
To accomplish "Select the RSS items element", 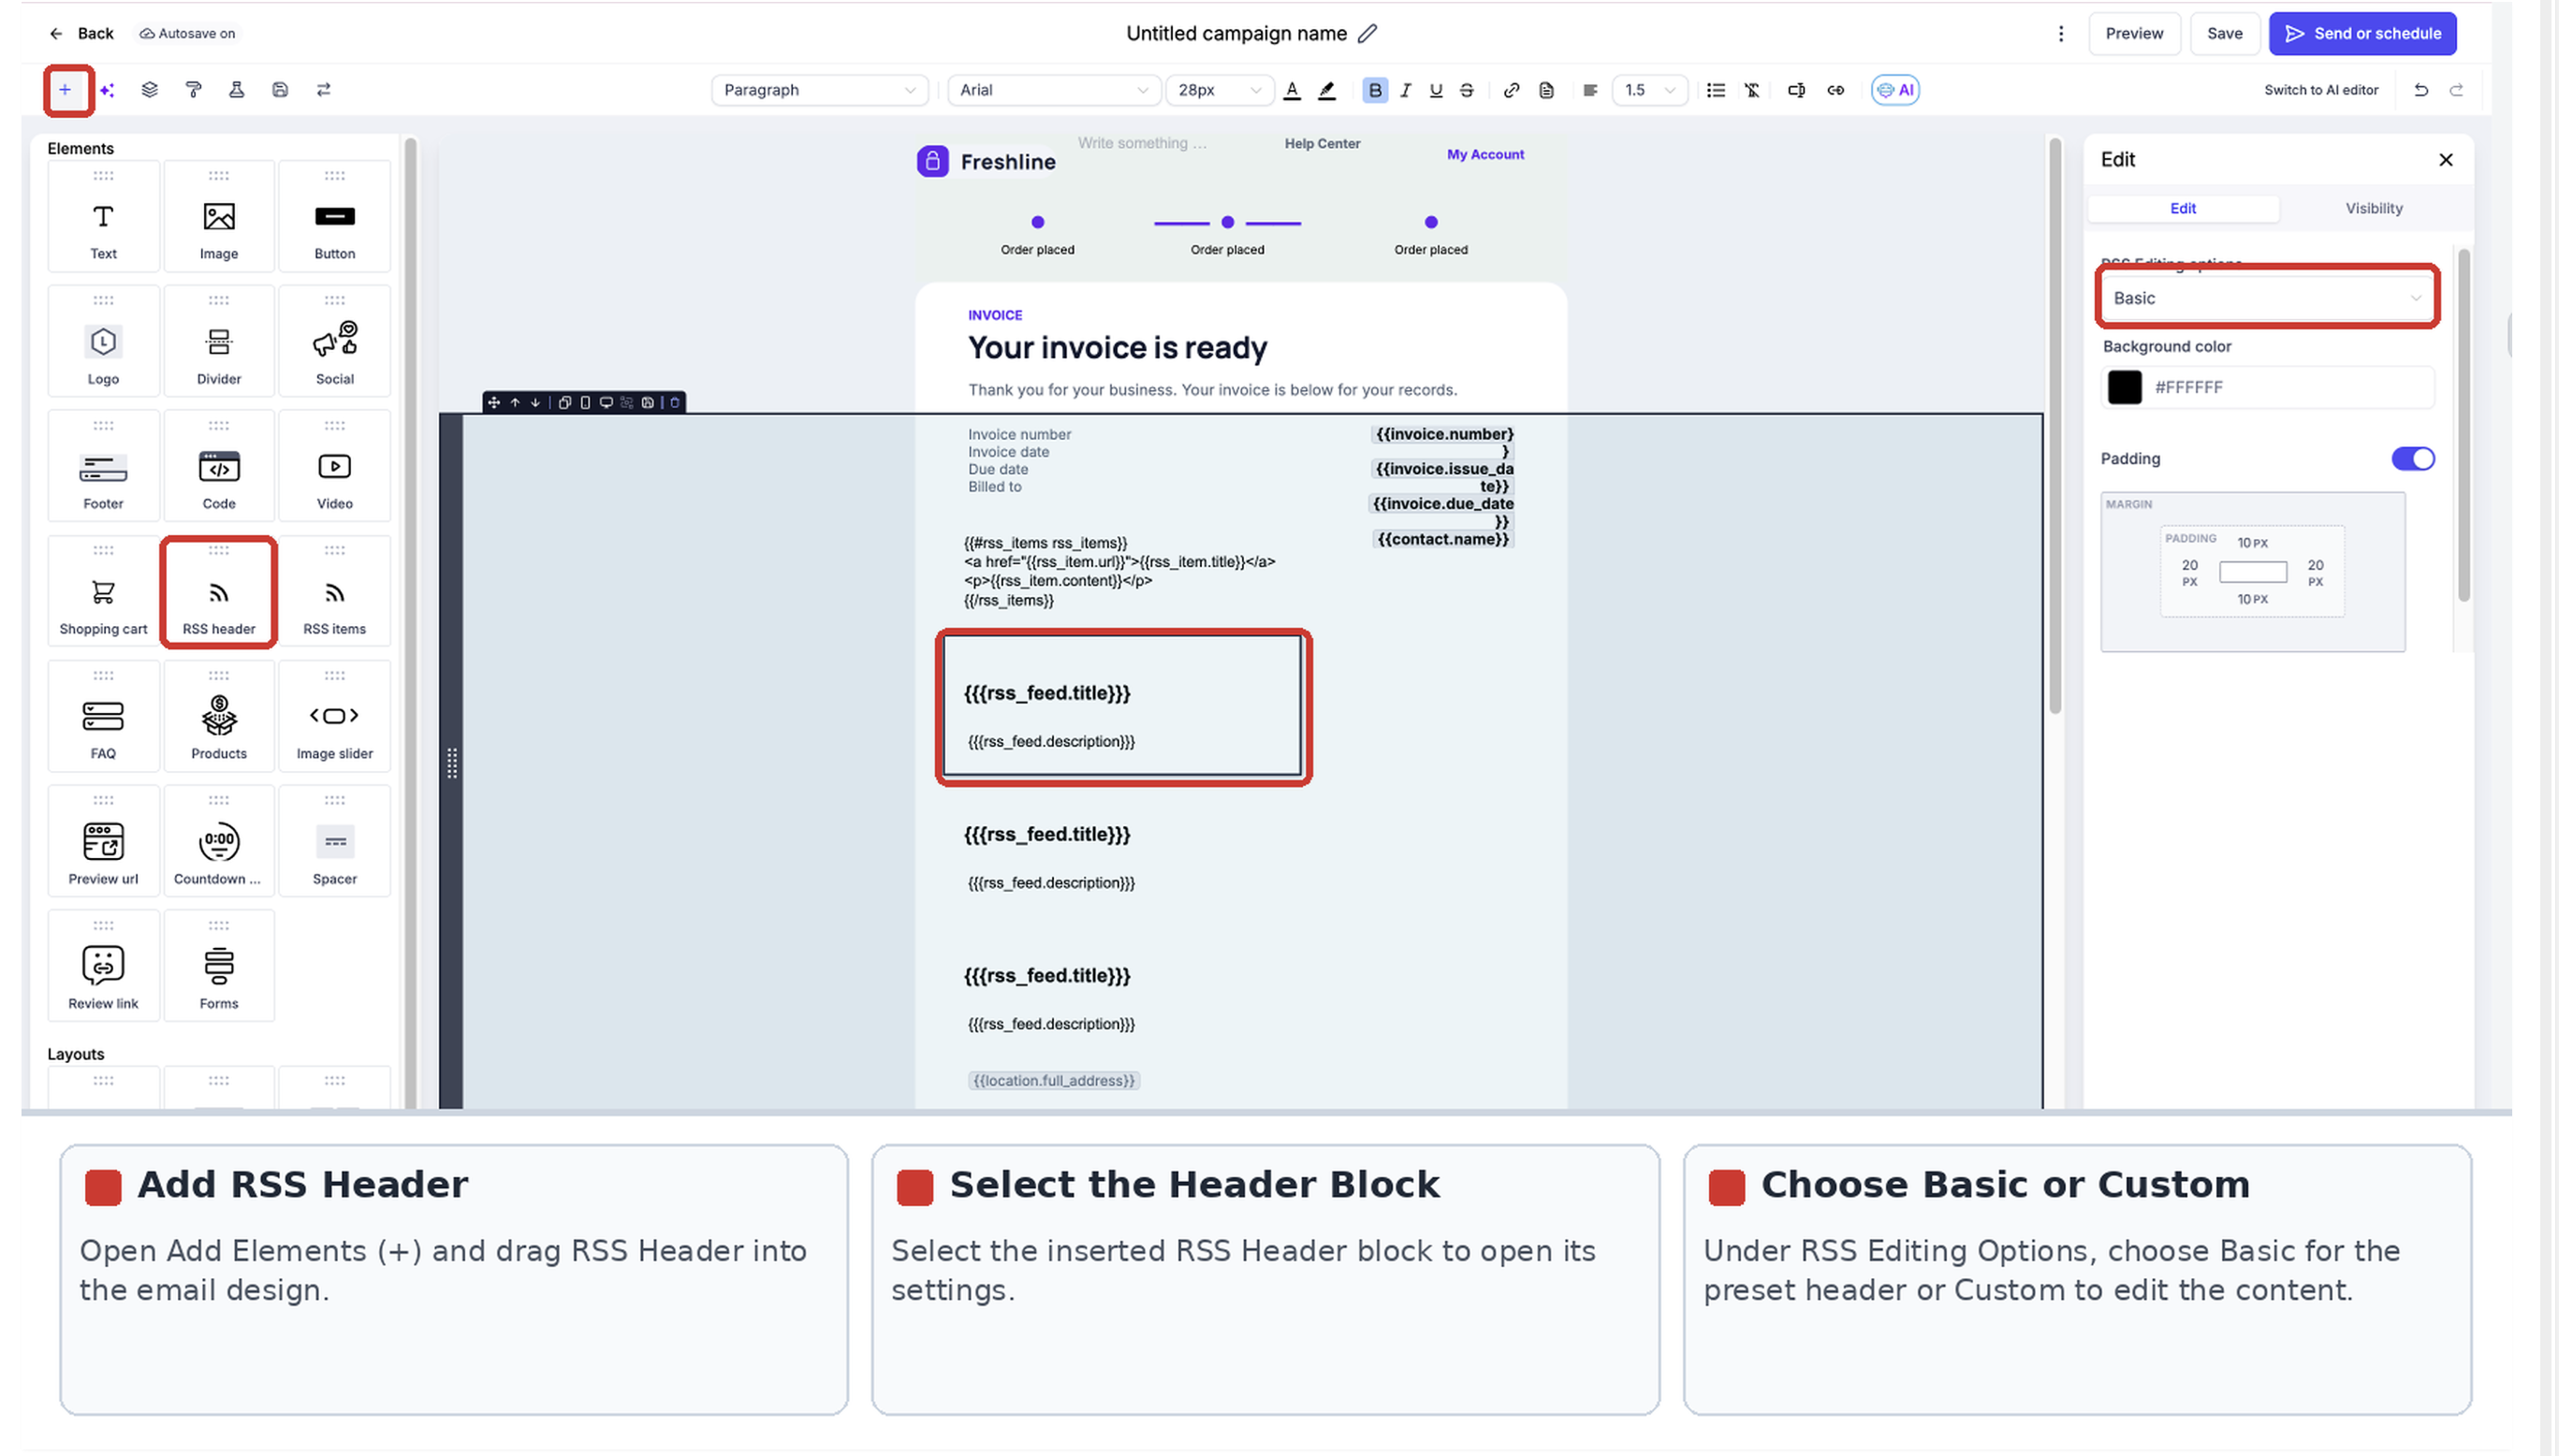I will (x=335, y=591).
